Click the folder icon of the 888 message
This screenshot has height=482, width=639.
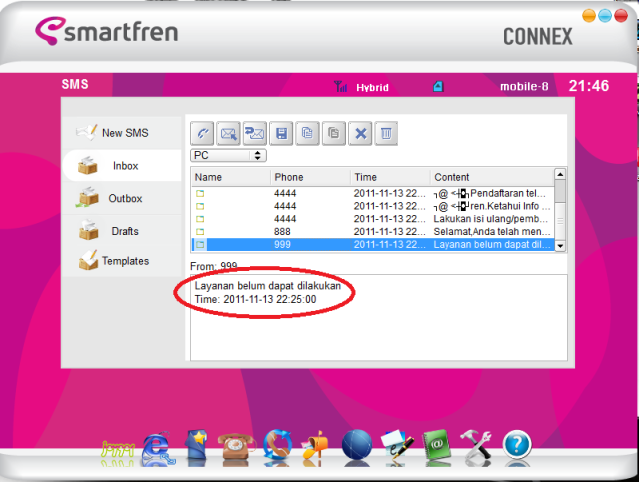pos(200,232)
